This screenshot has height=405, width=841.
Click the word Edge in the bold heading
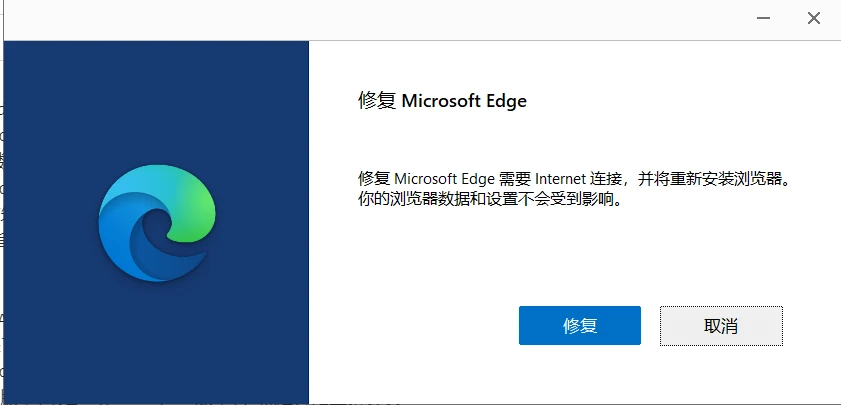click(x=506, y=101)
